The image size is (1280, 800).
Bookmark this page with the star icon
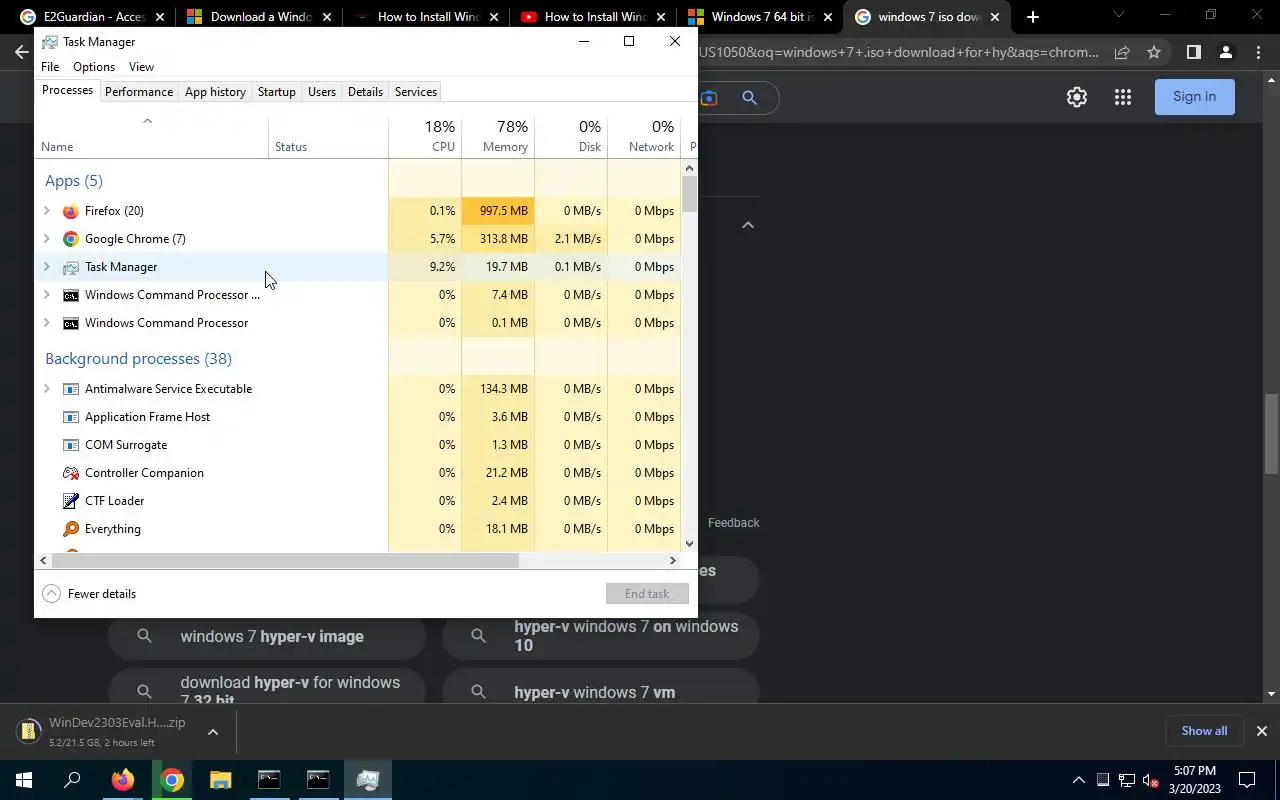1154,52
